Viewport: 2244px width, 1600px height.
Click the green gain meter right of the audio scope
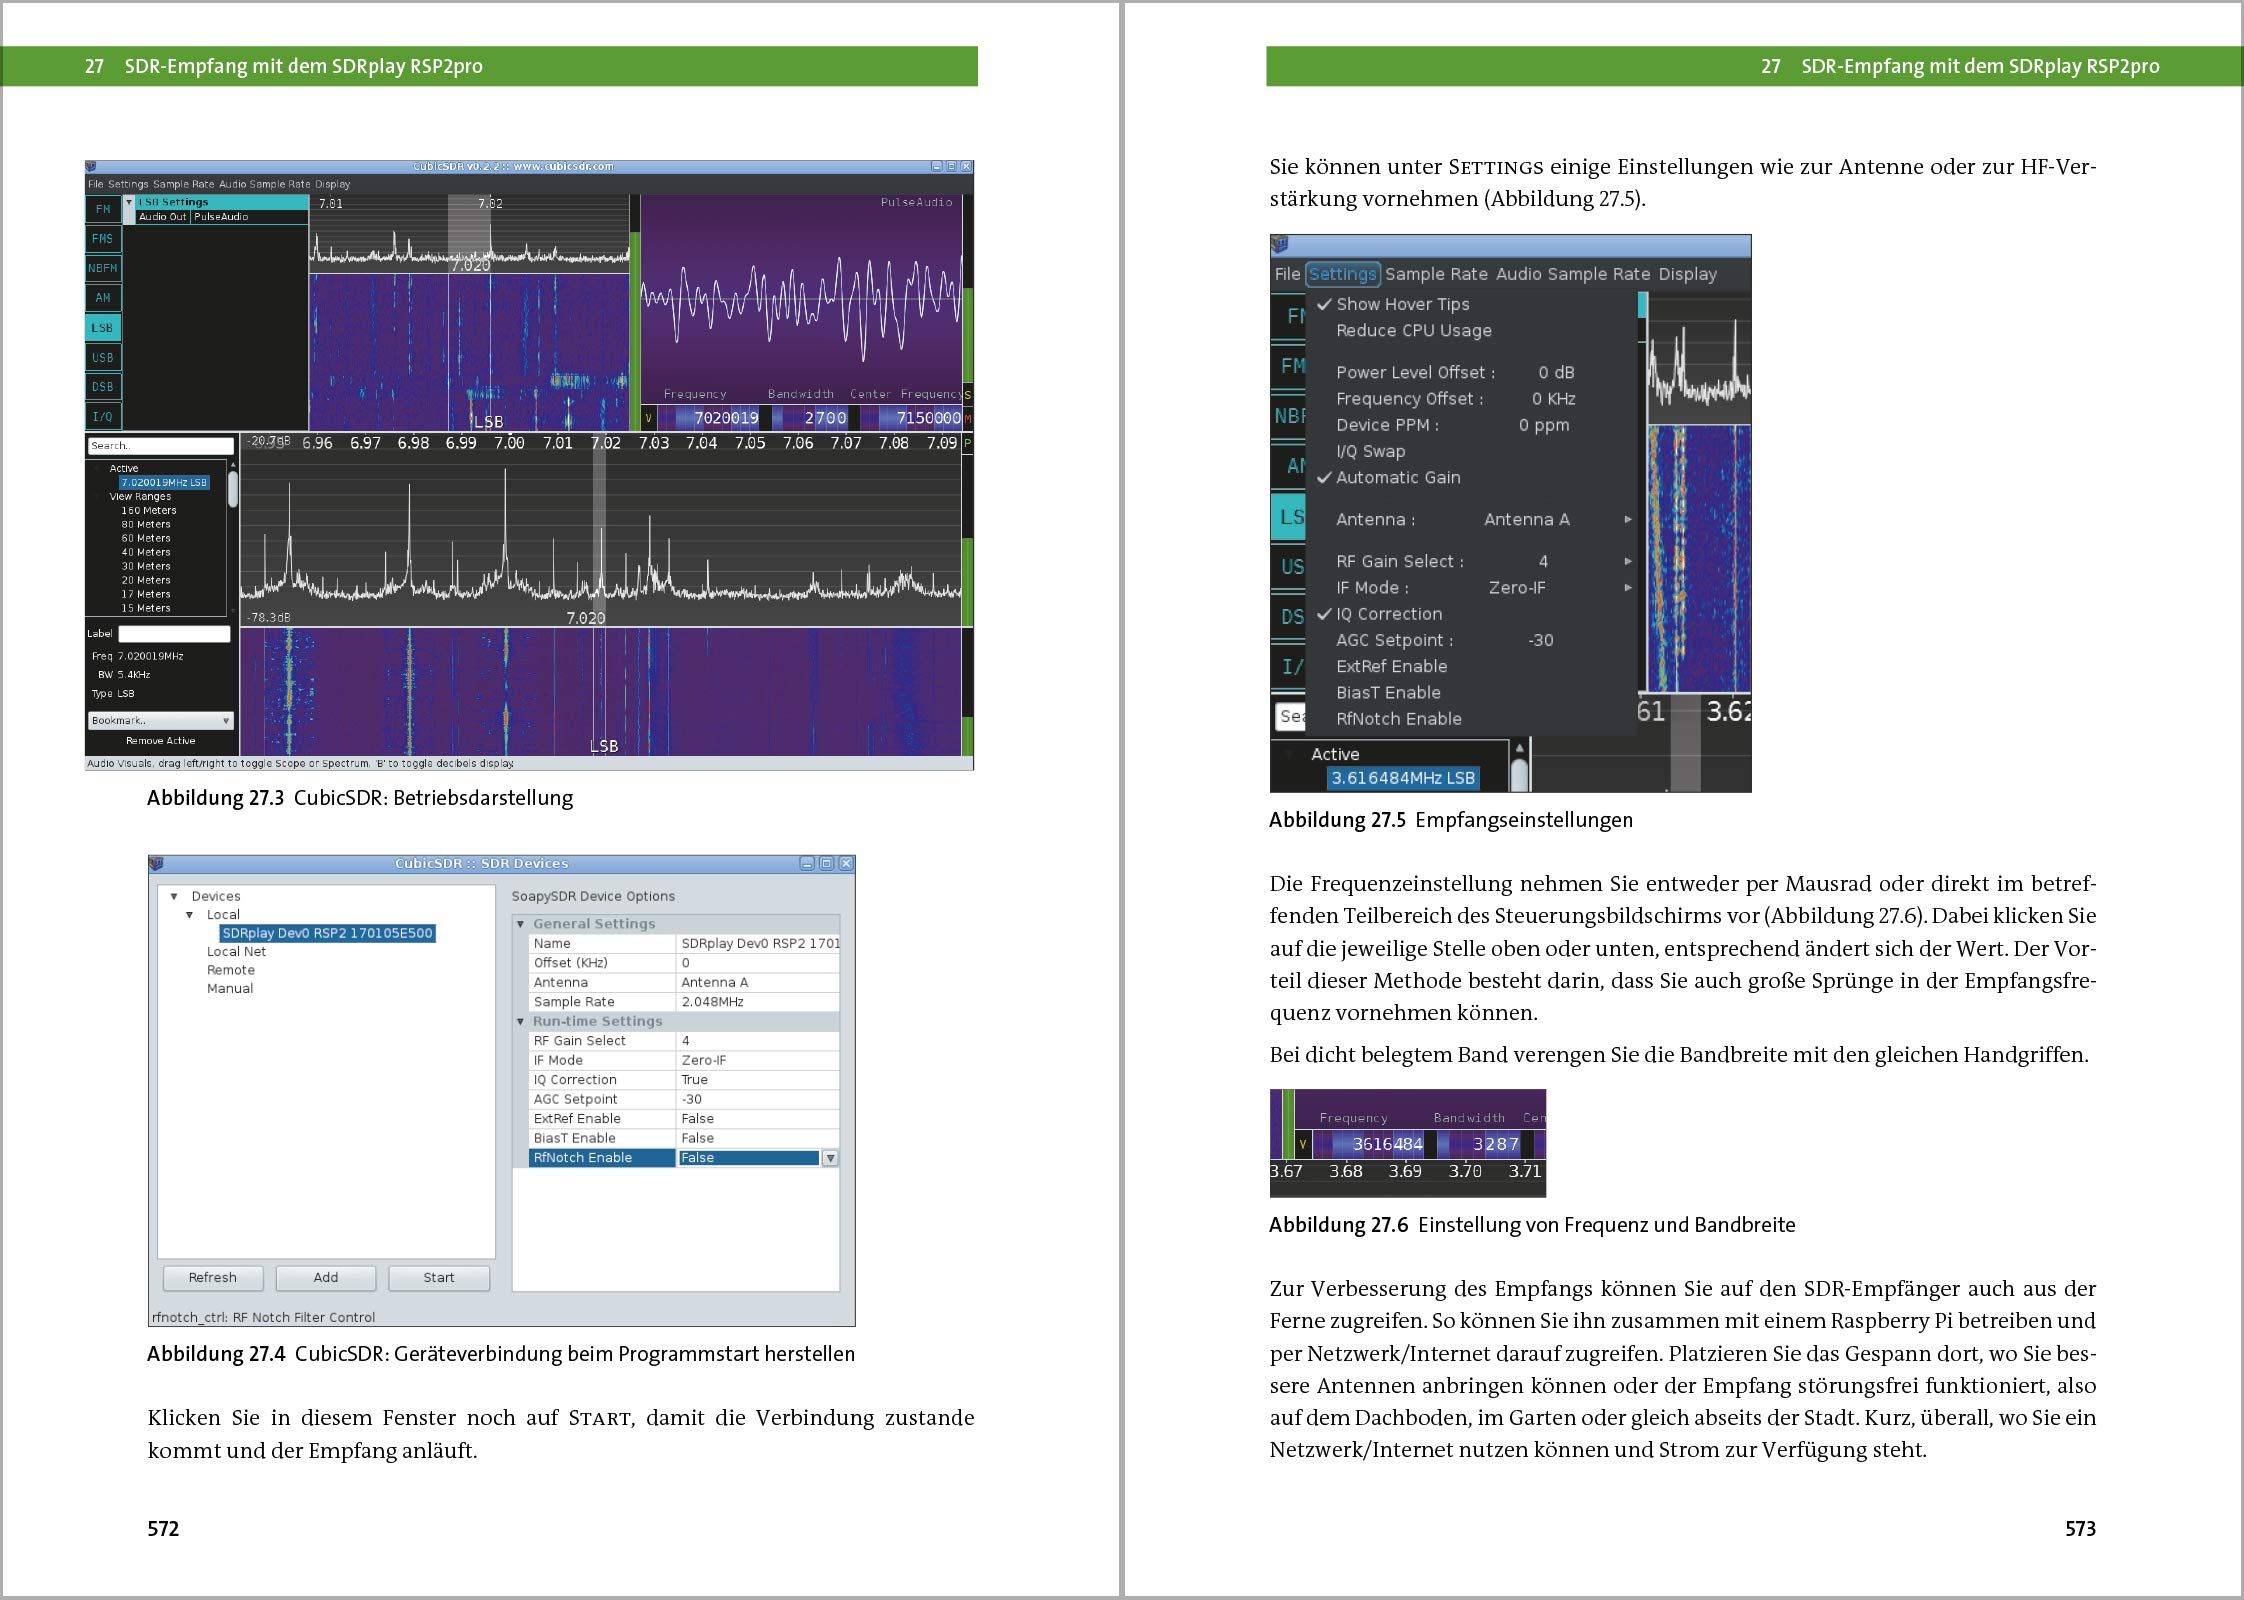pyautogui.click(x=967, y=335)
